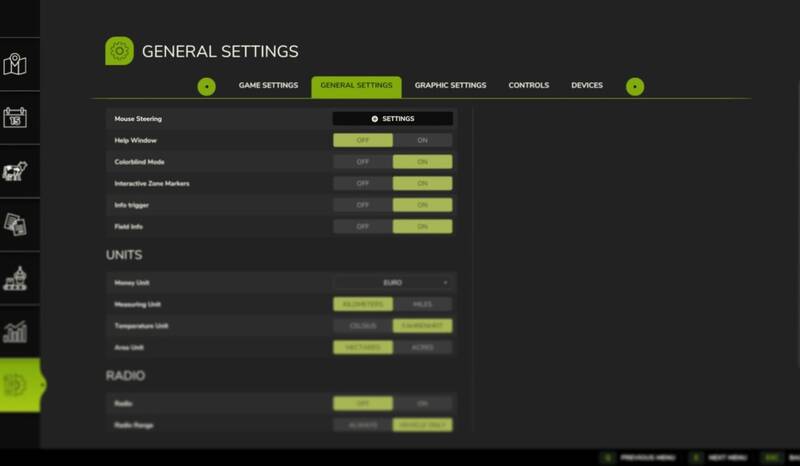The height and width of the screenshot is (466, 800).
Task: Click the left round tab-navigation button
Action: (206, 86)
